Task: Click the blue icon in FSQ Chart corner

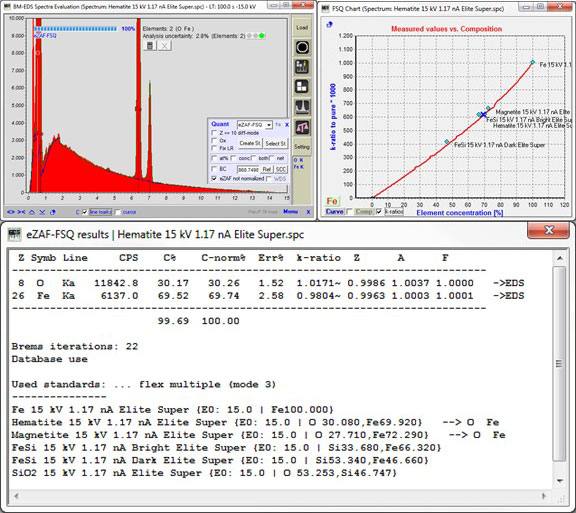Action: [330, 24]
